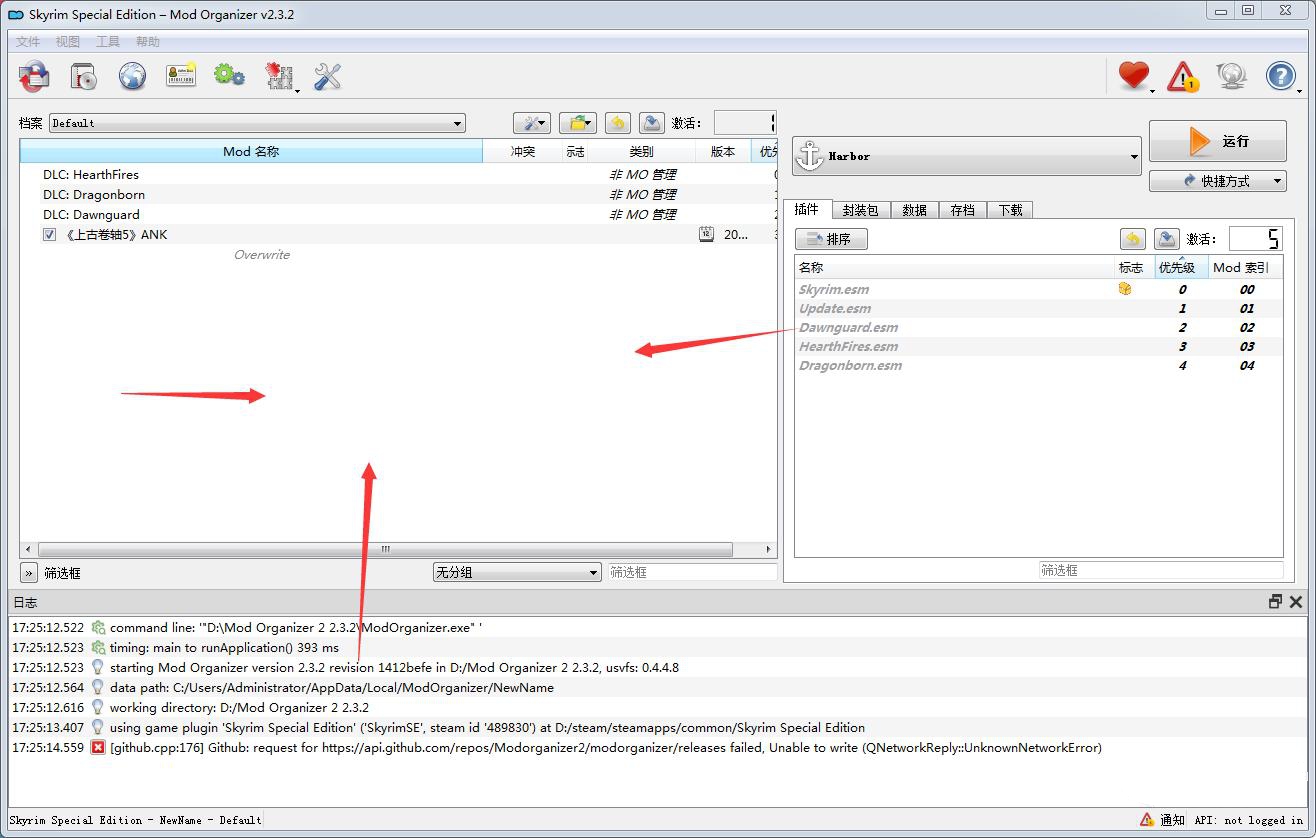Select DLC: Dawnguard mod row

[x=398, y=214]
